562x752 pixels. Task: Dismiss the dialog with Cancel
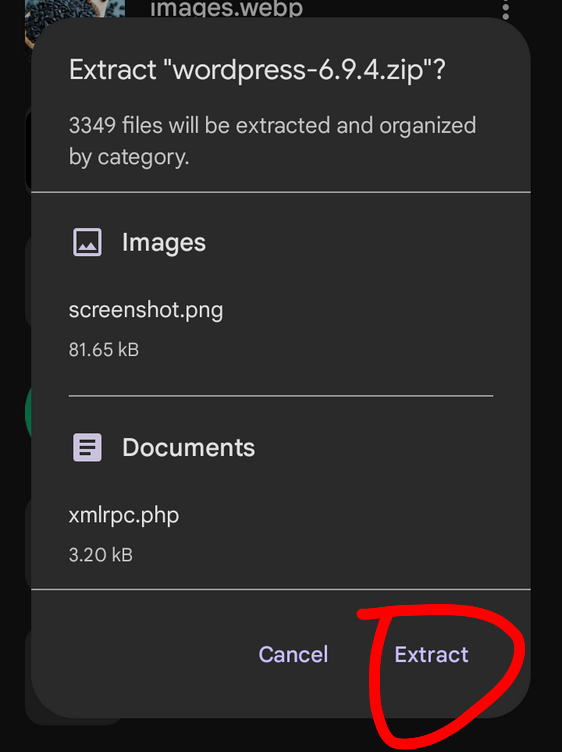click(293, 654)
